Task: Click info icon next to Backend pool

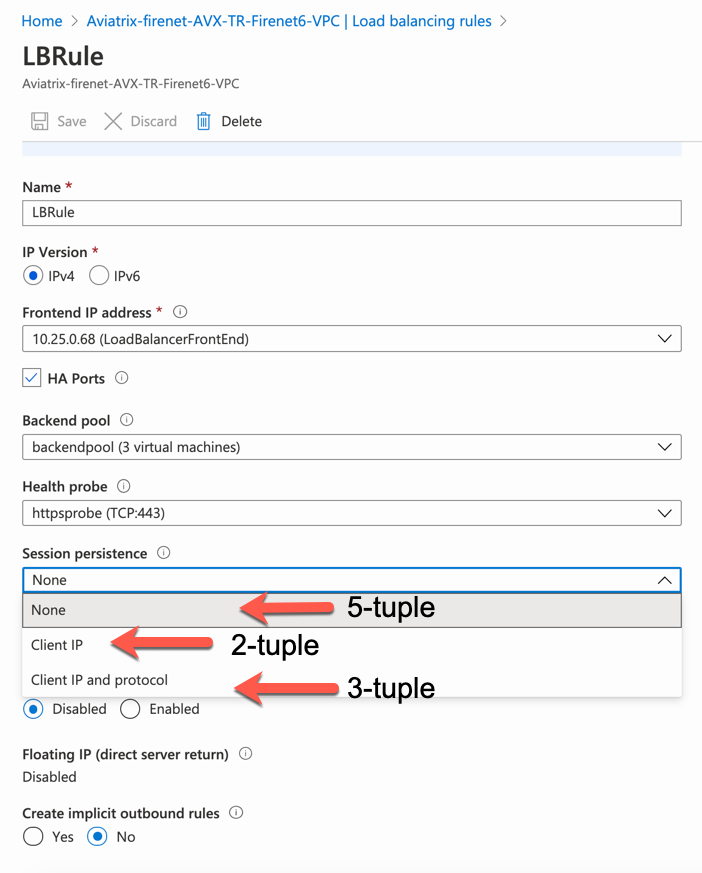Action: [x=127, y=421]
